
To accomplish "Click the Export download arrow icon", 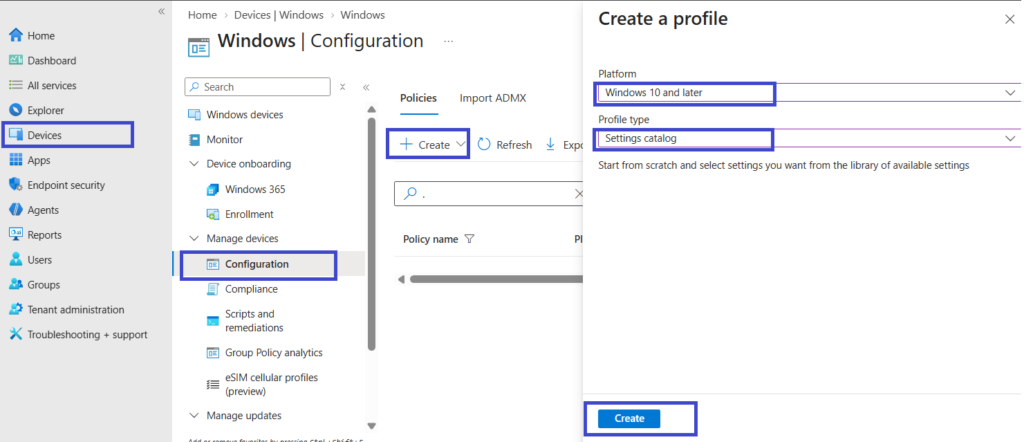I will pyautogui.click(x=551, y=144).
